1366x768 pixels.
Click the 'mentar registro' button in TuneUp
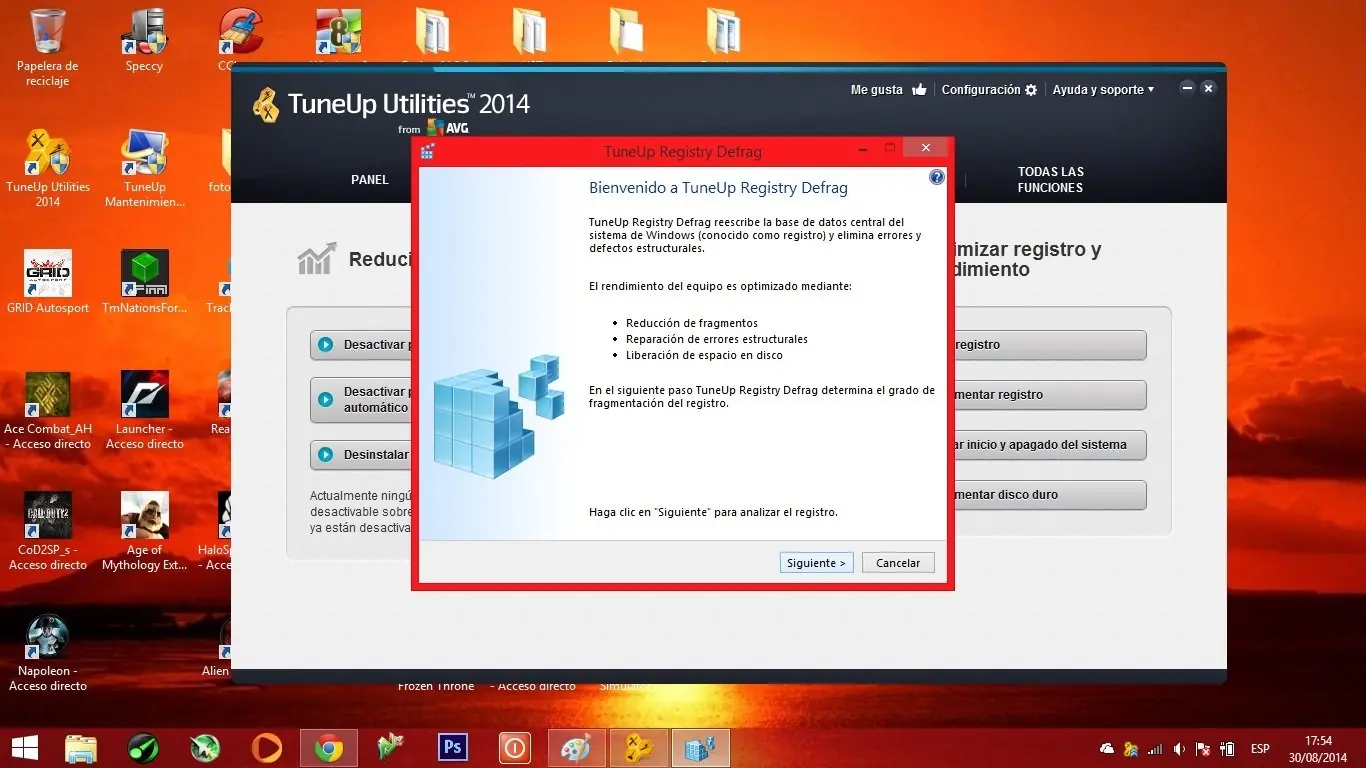1049,395
